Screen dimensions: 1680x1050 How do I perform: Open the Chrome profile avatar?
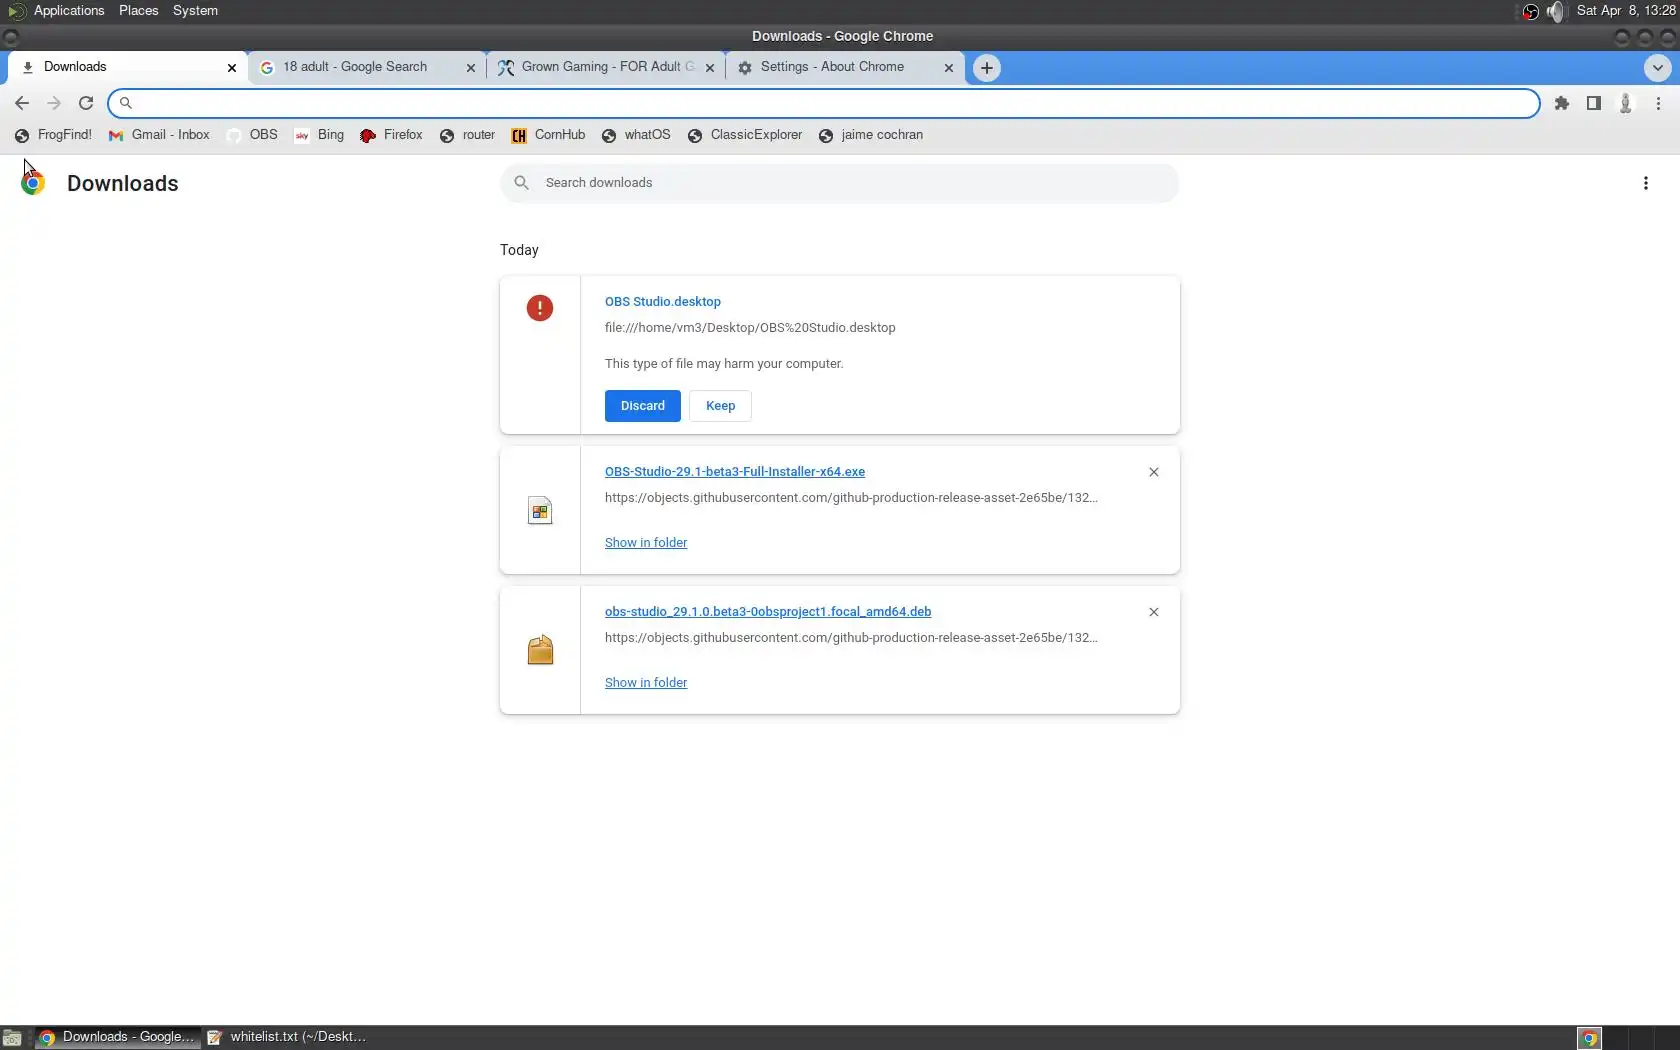point(1626,103)
